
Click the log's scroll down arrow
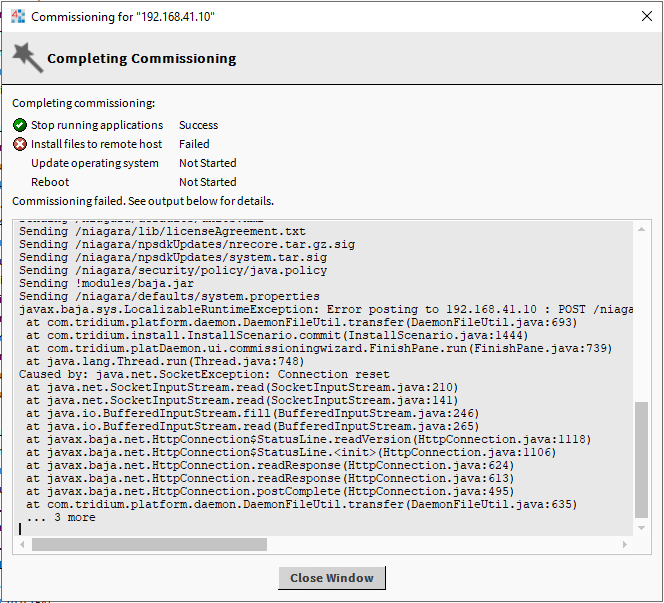coord(641,529)
